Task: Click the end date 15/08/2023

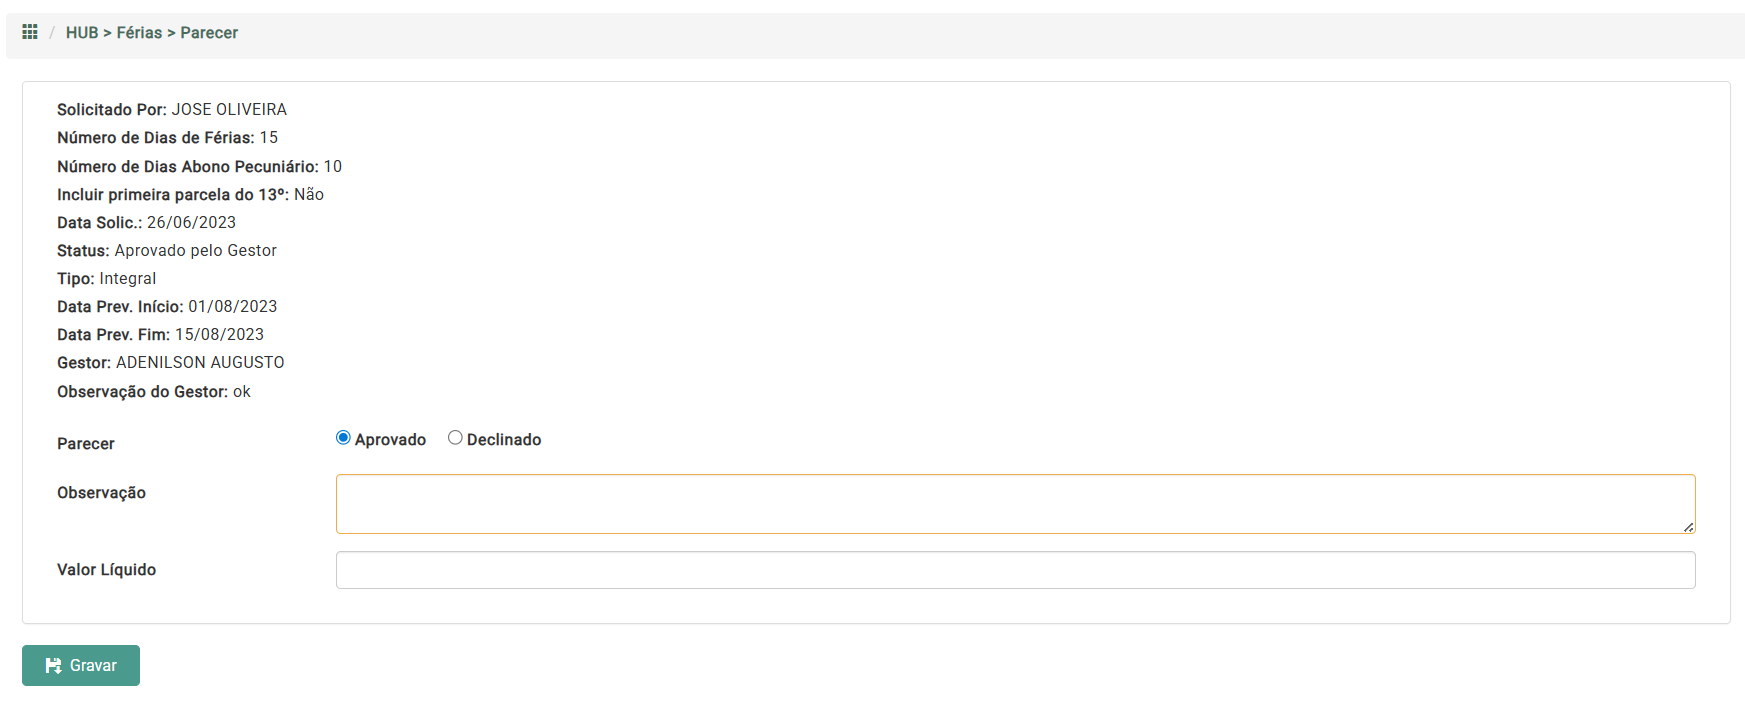Action: click(219, 335)
